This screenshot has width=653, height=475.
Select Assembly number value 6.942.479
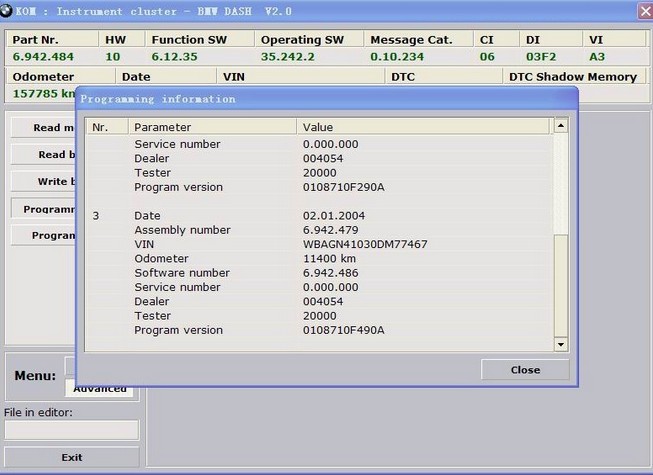pos(330,230)
